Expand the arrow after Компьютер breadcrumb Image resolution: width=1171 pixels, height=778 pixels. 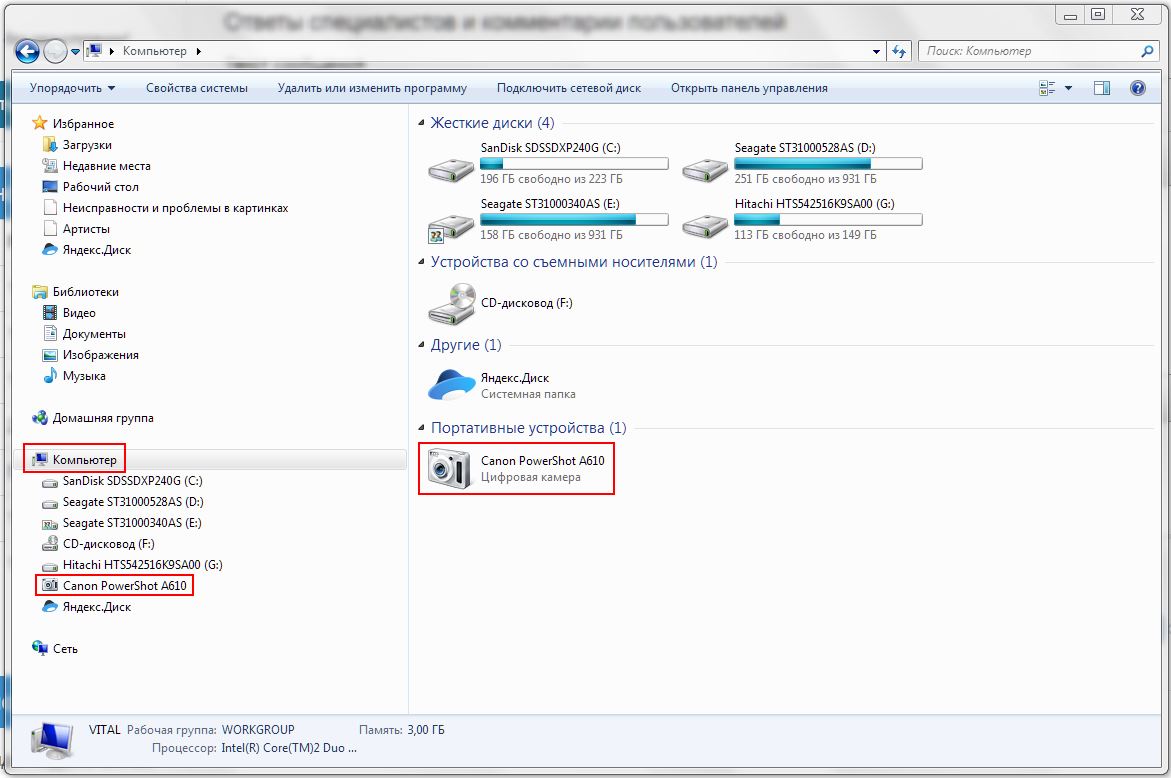point(199,52)
